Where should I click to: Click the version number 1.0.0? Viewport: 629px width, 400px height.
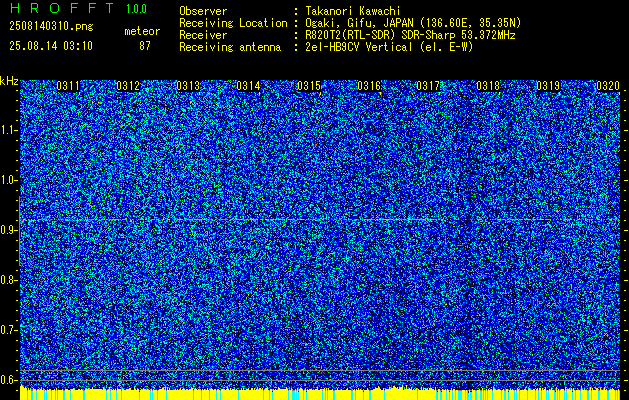coord(136,8)
